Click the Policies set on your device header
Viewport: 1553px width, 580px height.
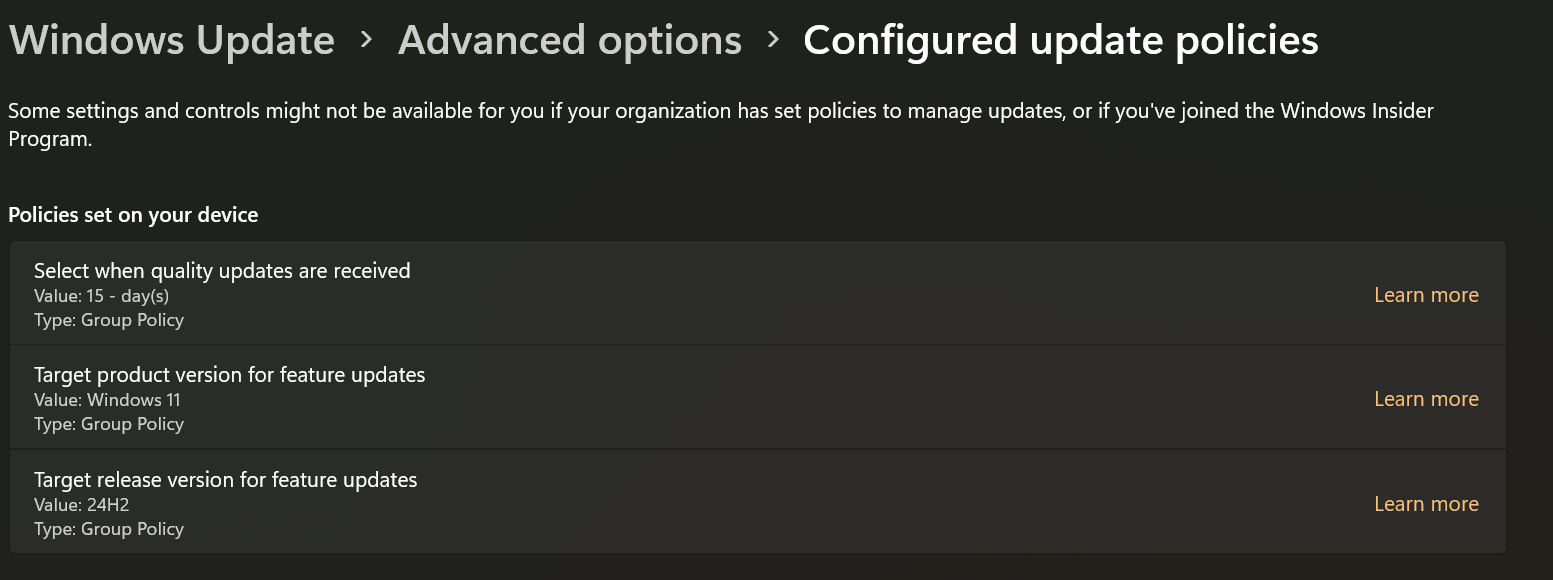[133, 215]
